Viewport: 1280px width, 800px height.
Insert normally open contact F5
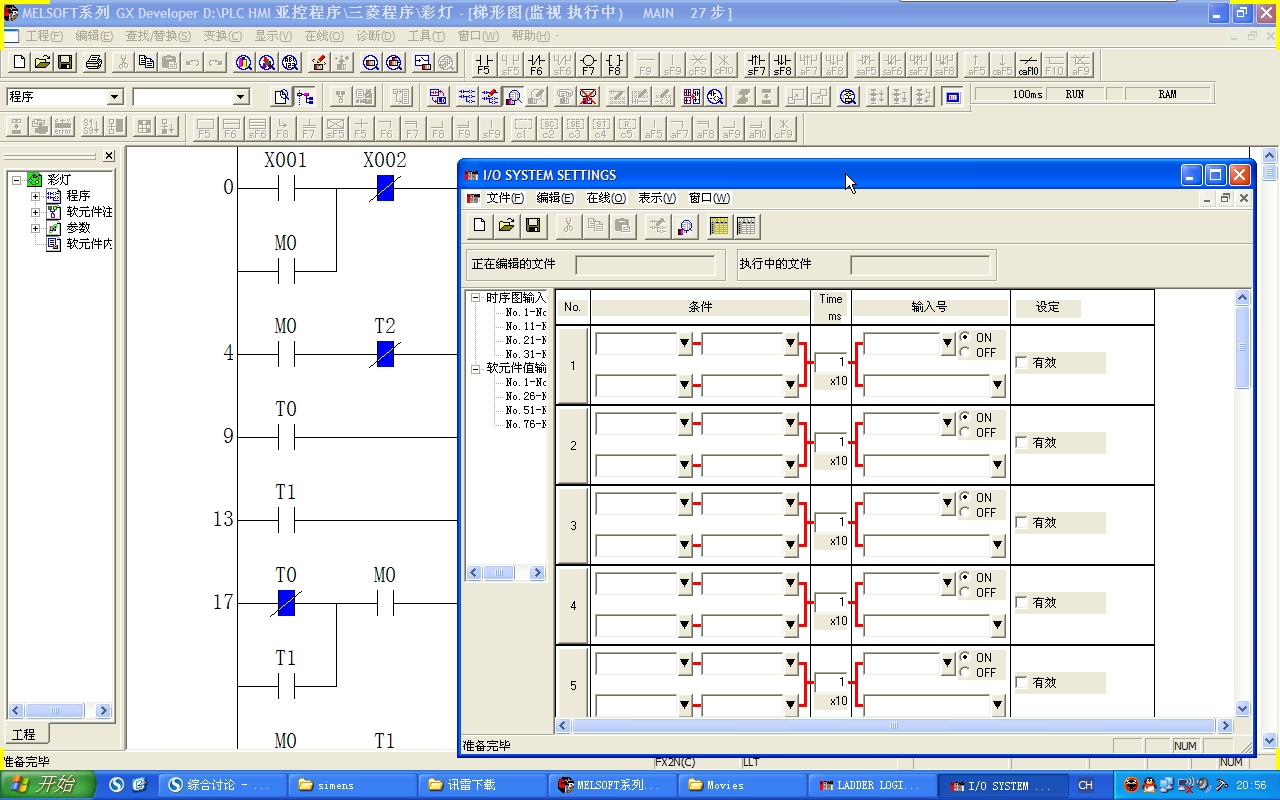coord(484,65)
